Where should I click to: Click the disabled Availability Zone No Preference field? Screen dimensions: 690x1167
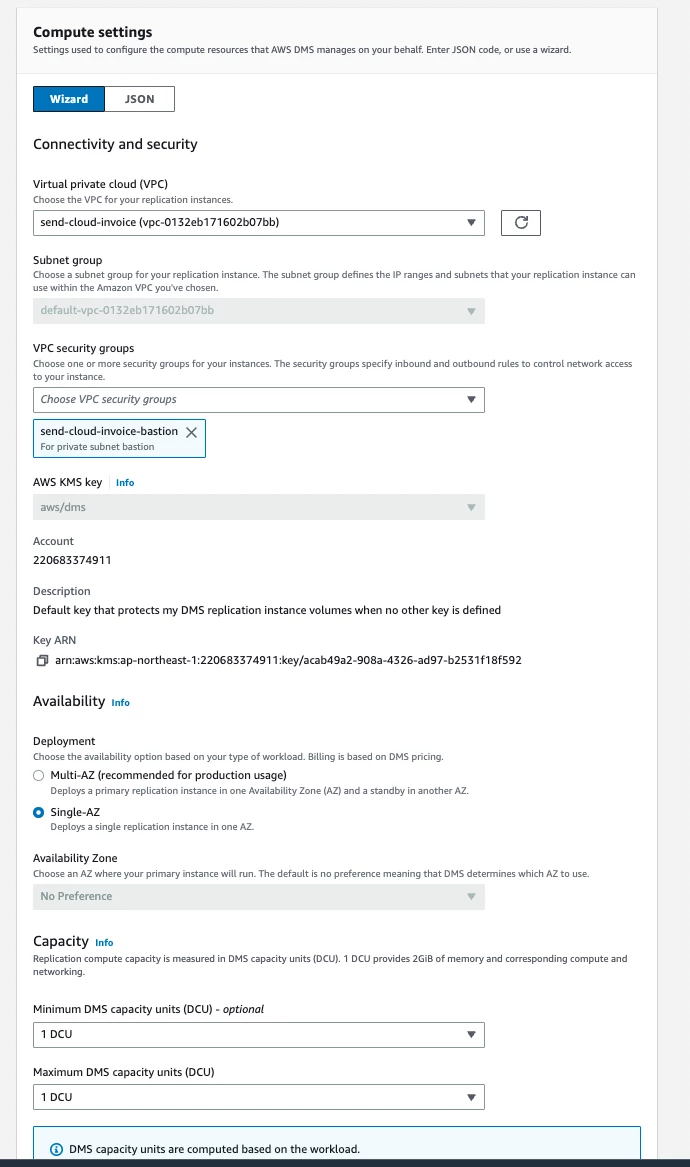coord(259,897)
